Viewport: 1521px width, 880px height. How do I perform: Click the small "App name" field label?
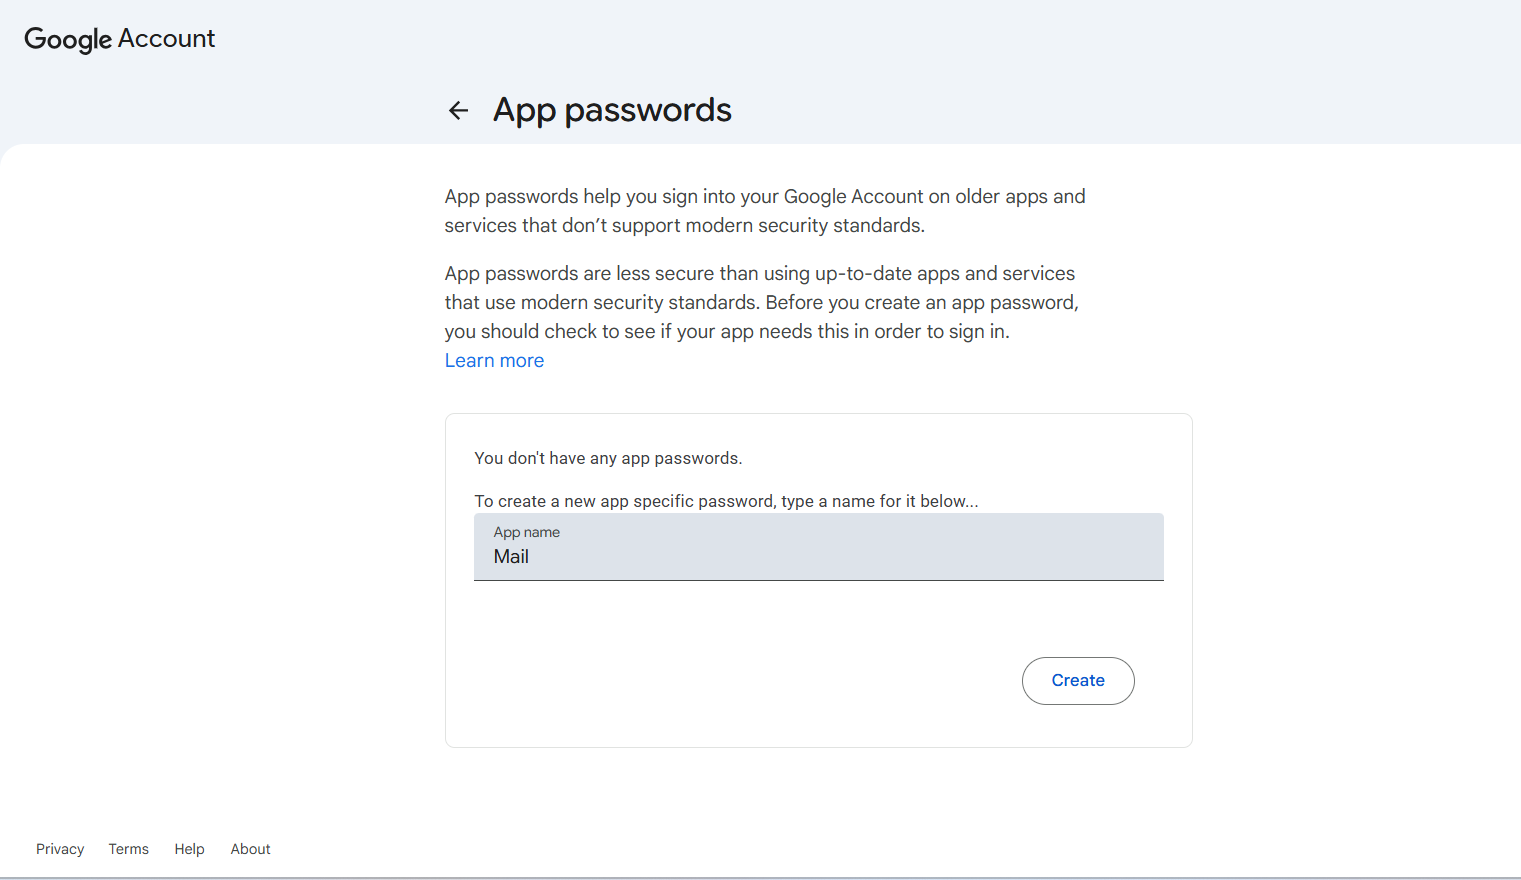526,533
